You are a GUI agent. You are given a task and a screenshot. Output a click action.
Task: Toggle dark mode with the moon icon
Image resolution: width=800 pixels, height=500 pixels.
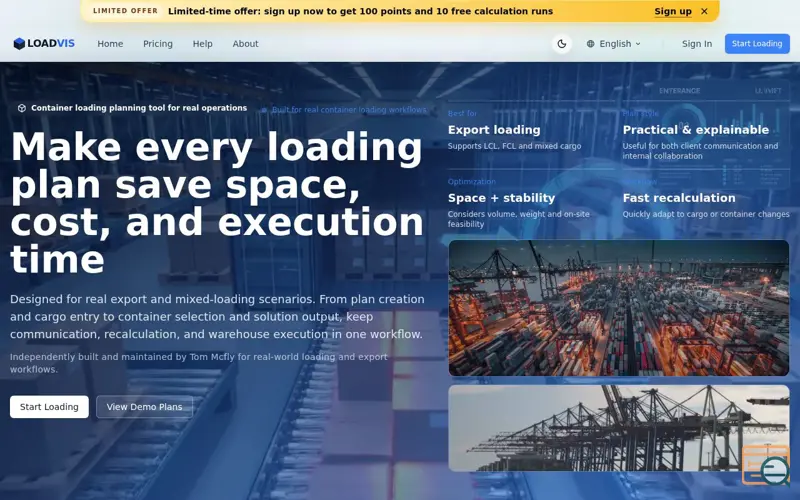[562, 44]
